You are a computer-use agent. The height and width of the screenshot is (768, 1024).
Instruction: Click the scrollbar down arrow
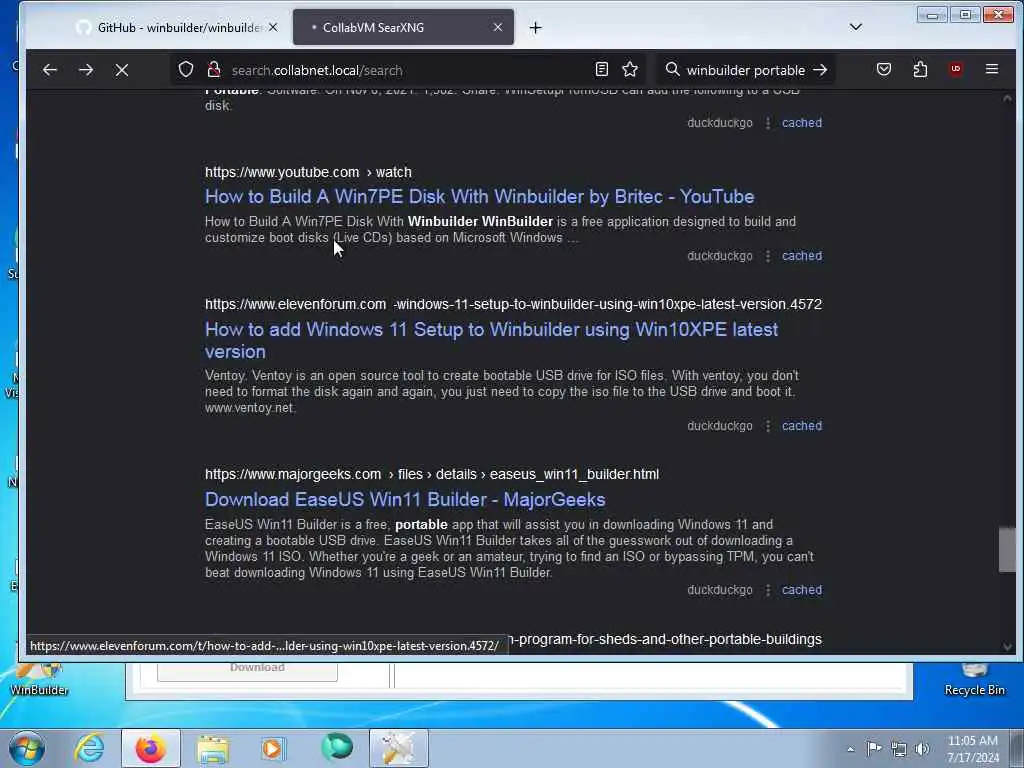coord(1006,647)
